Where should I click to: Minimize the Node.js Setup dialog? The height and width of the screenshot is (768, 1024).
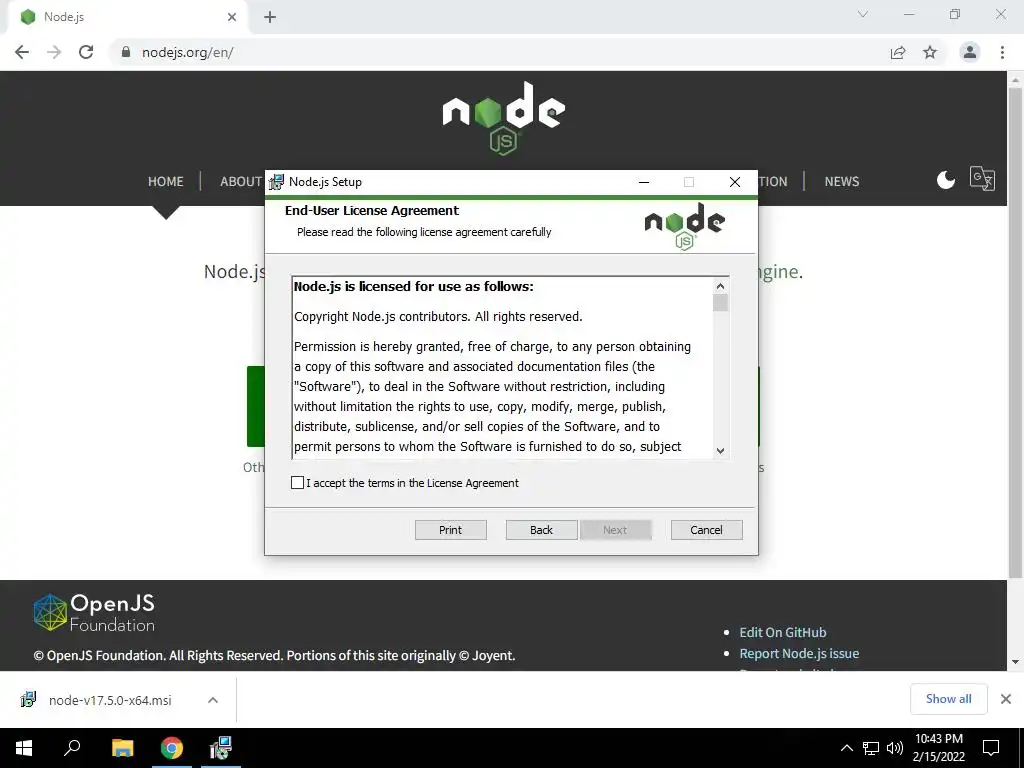644,182
